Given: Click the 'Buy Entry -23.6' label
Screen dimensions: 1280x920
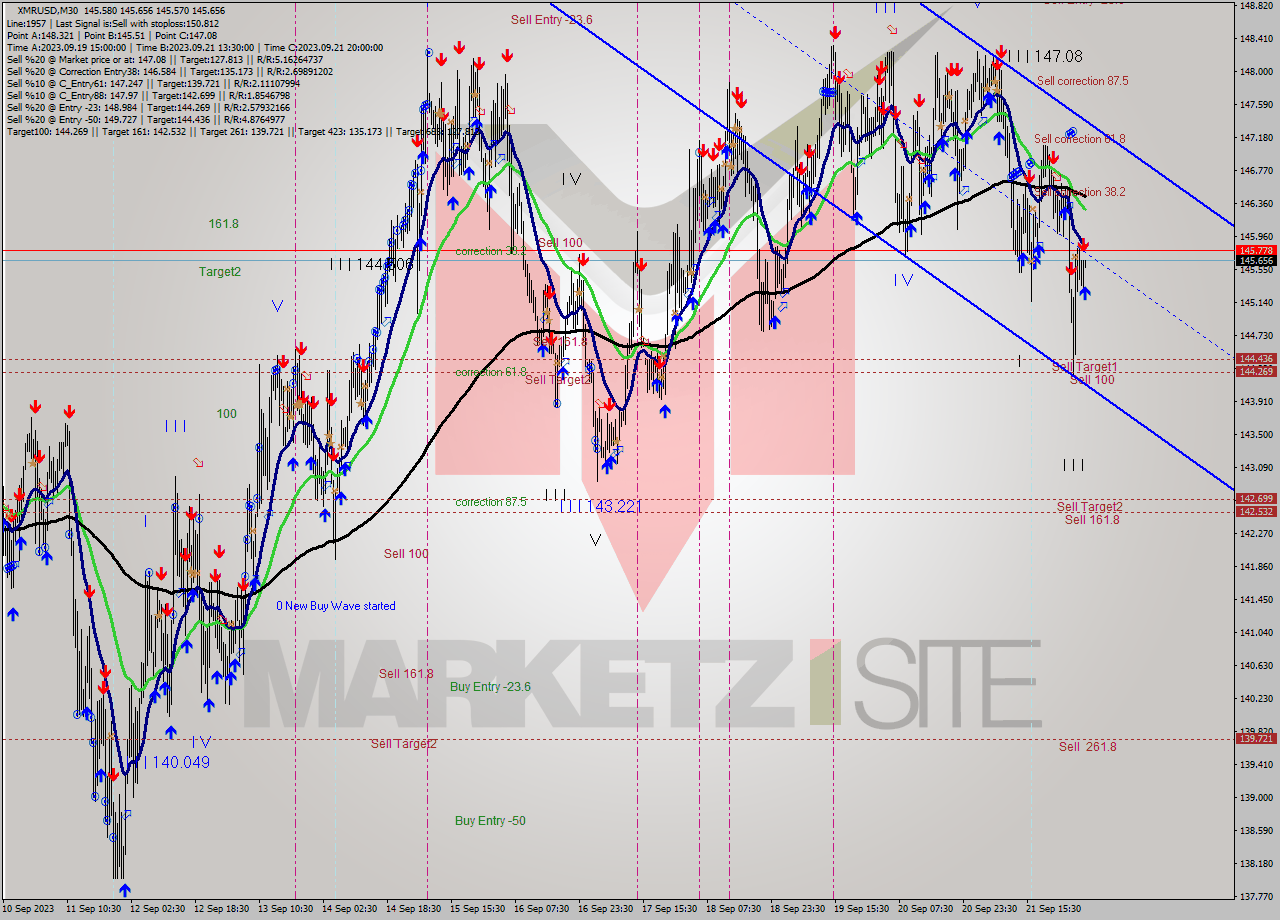Looking at the screenshot, I should (490, 687).
